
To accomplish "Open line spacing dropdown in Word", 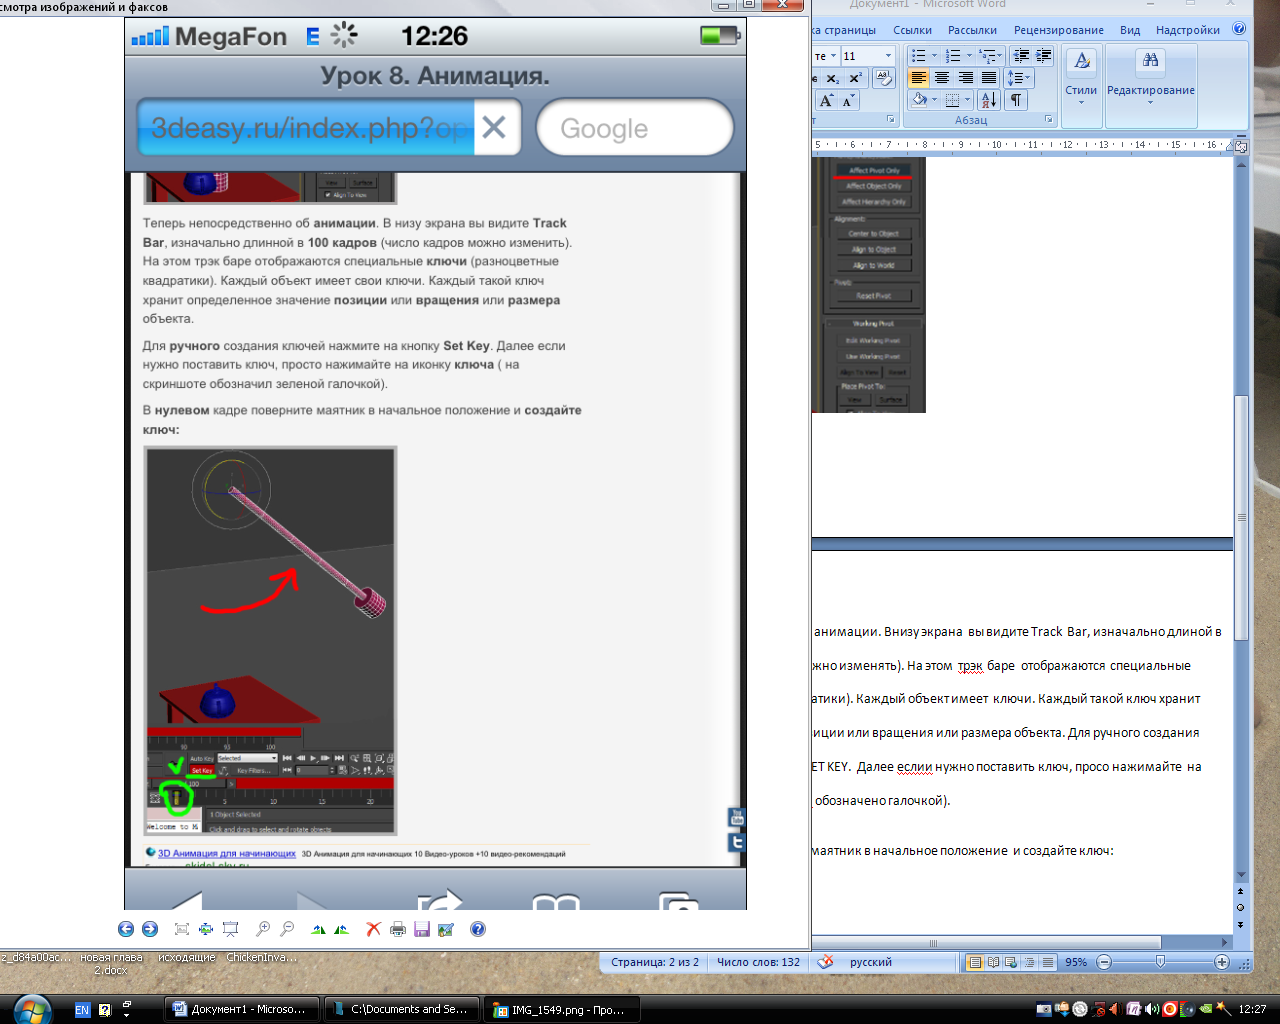I will 1019,78.
